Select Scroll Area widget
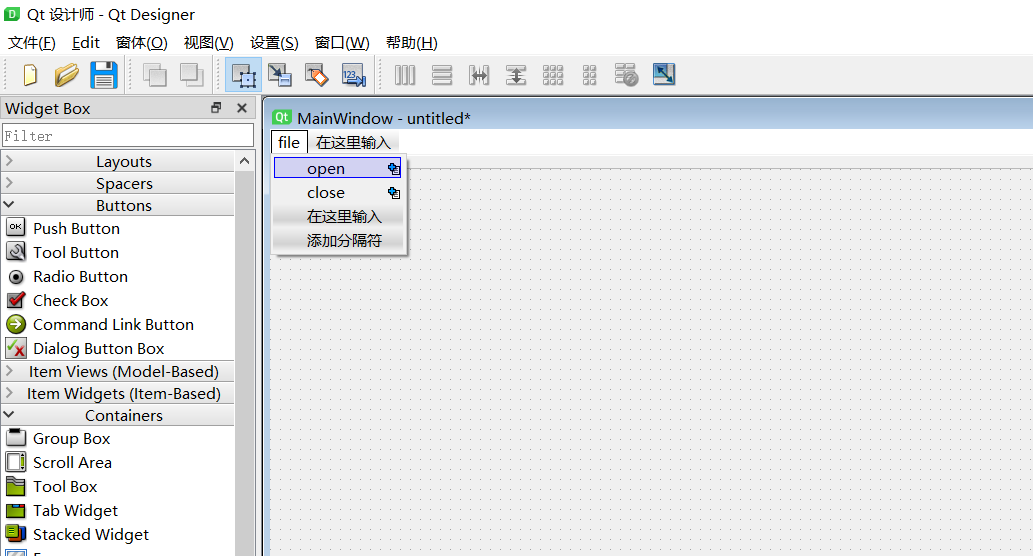 tap(72, 462)
